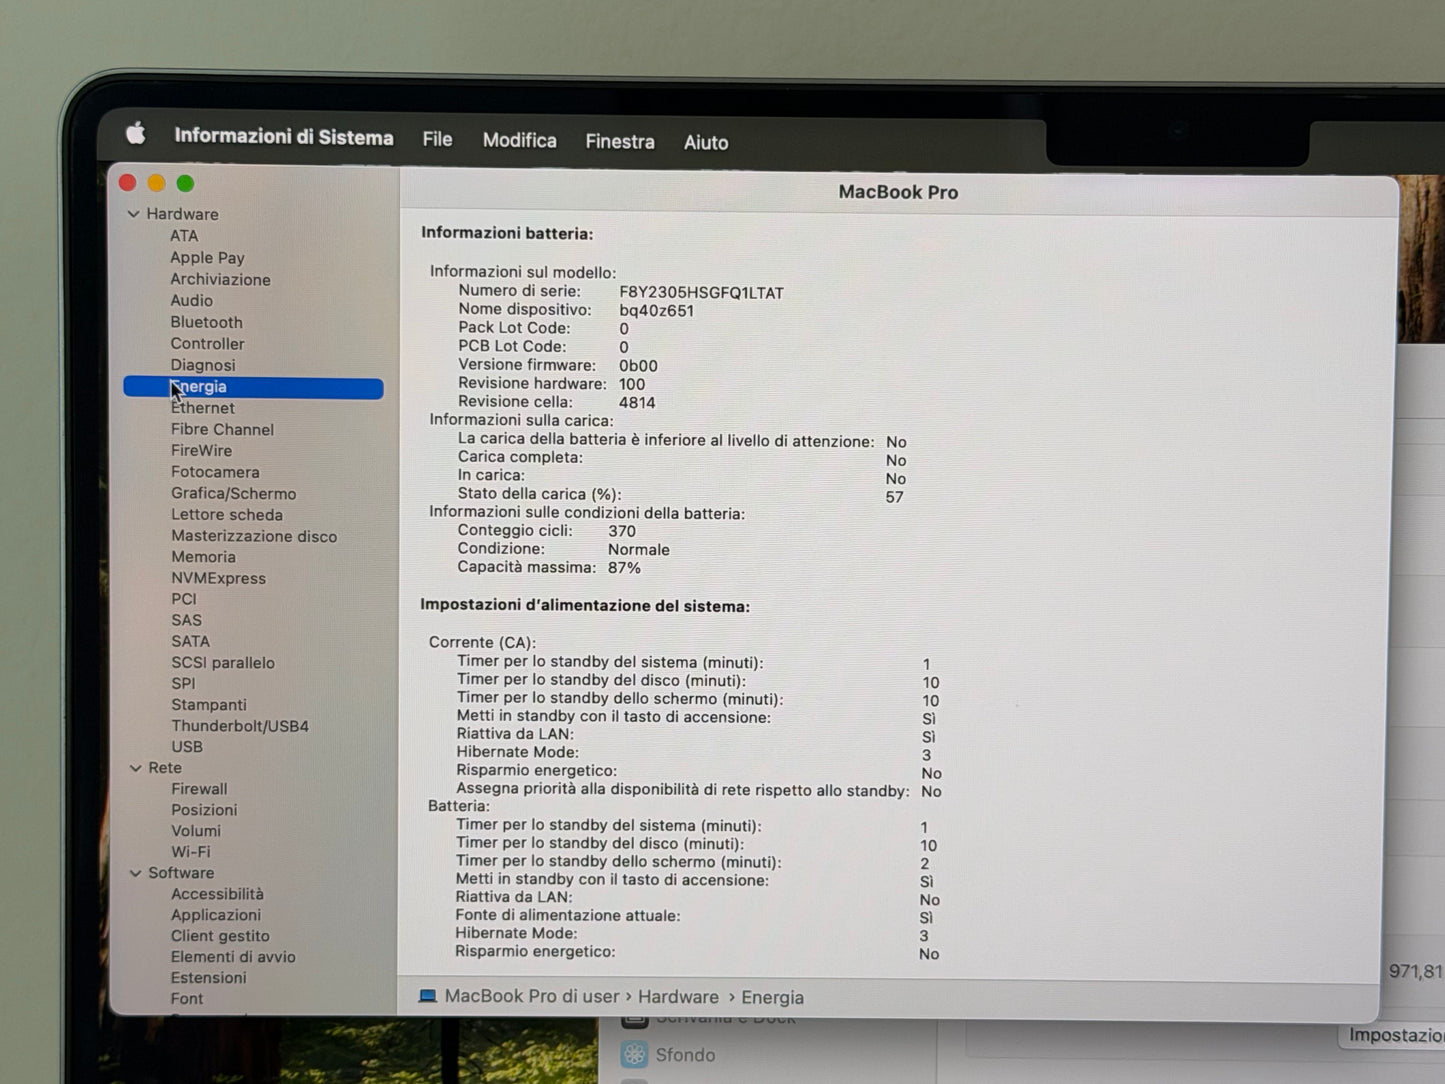Image resolution: width=1445 pixels, height=1084 pixels.
Task: Select Font under Software
Action: [187, 999]
